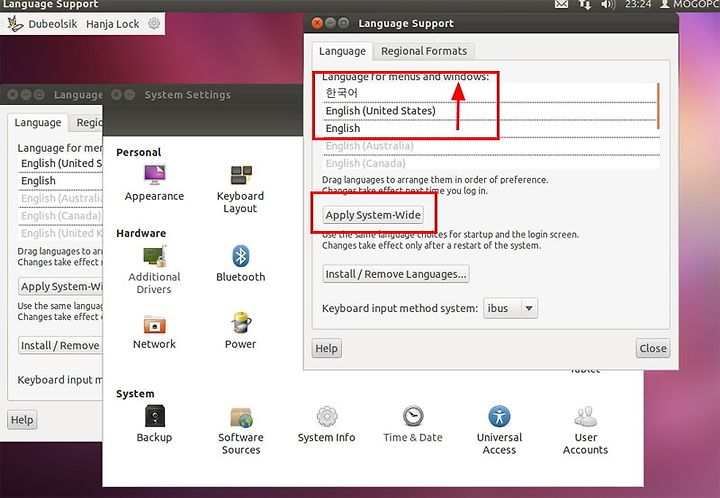Open Appearance settings icon
Image resolution: width=720 pixels, height=498 pixels.
[x=154, y=175]
